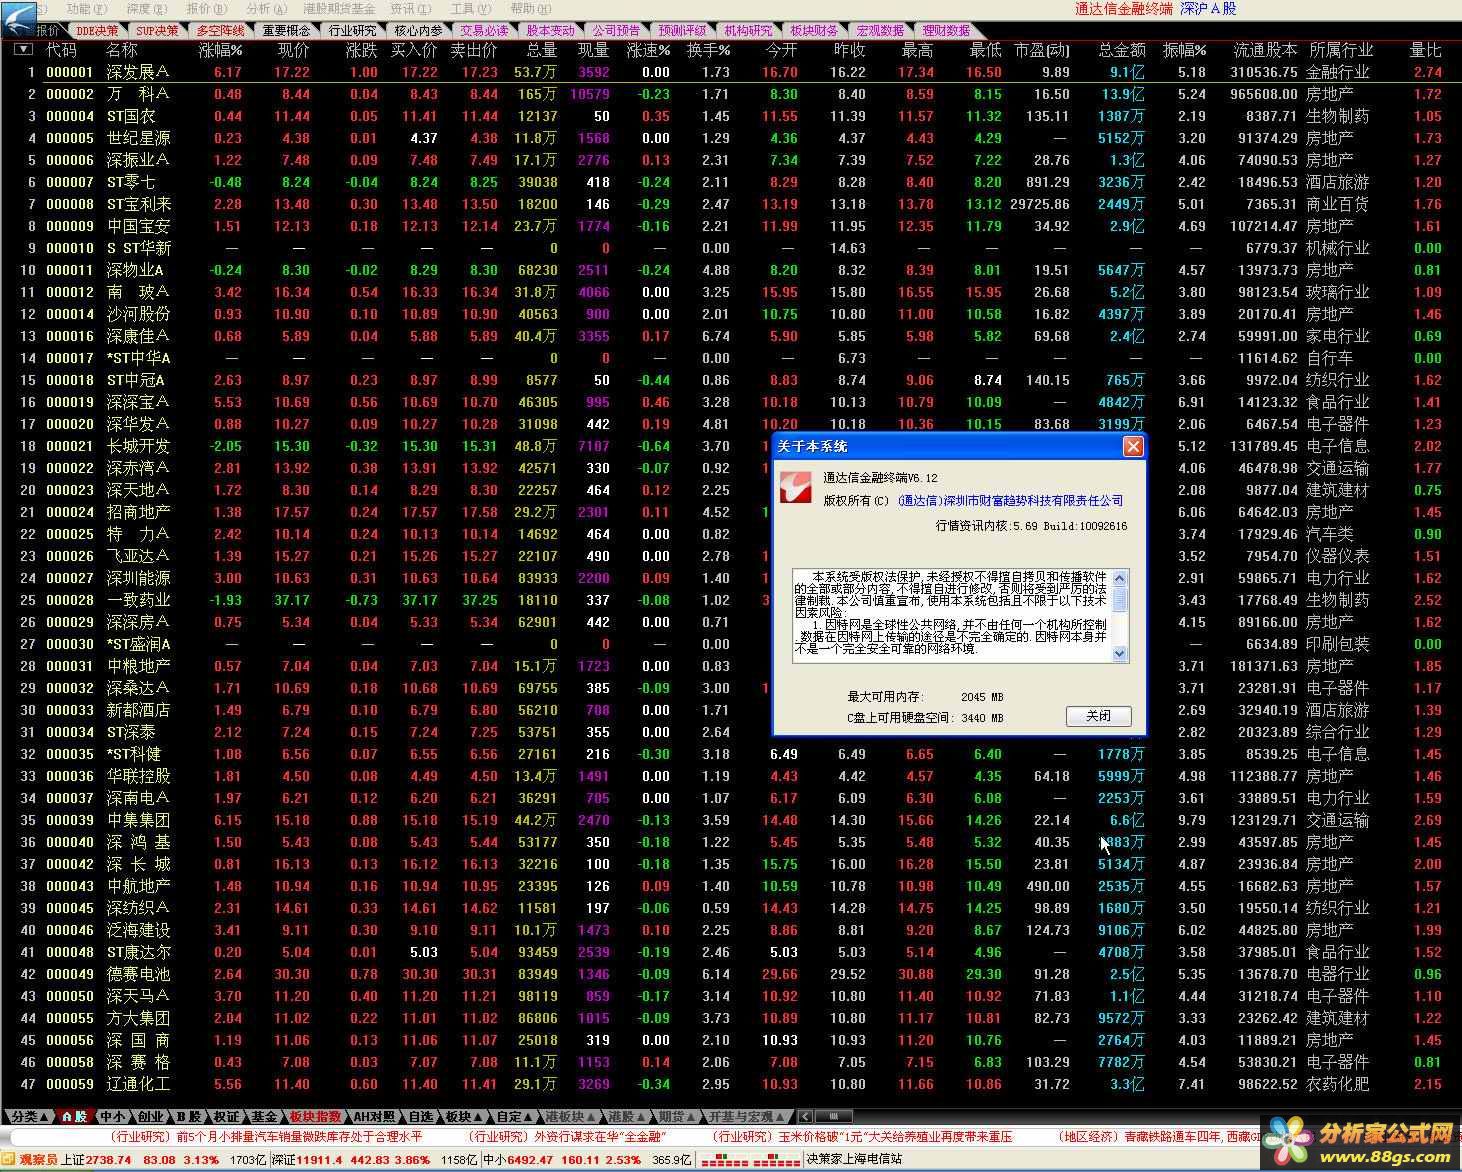The width and height of the screenshot is (1462, 1172).
Task: Select the 机构研究 tab
Action: [x=748, y=31]
